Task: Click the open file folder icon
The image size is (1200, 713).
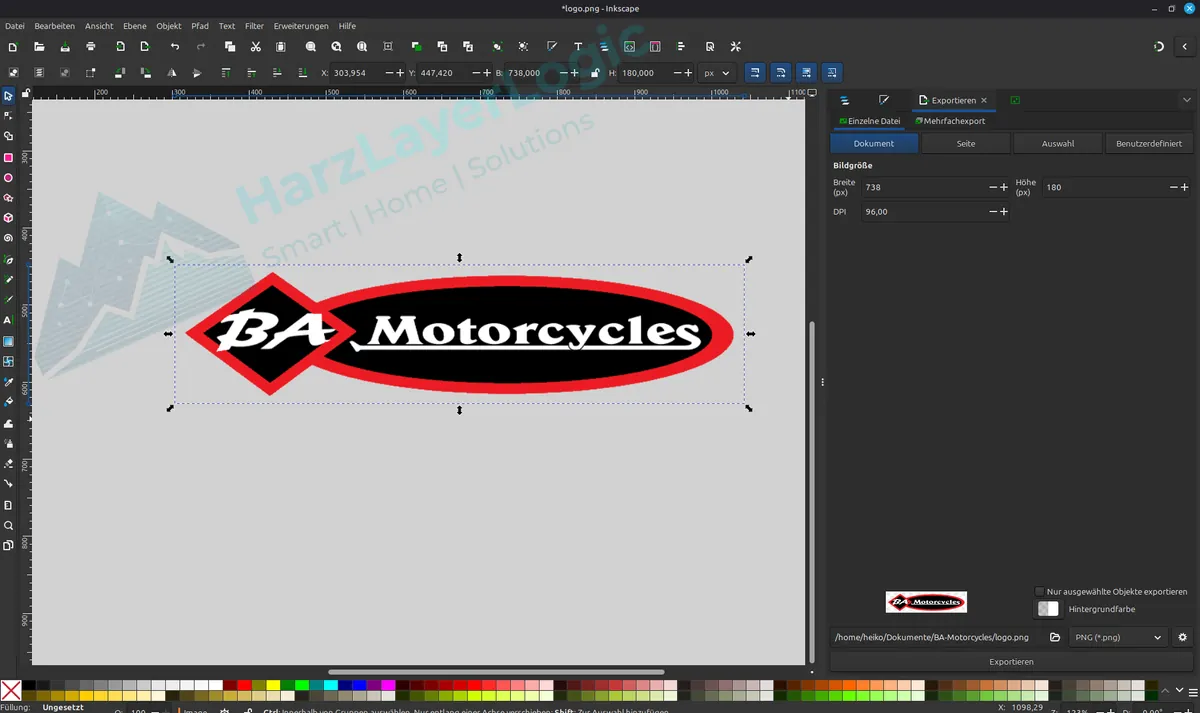Action: (39, 46)
